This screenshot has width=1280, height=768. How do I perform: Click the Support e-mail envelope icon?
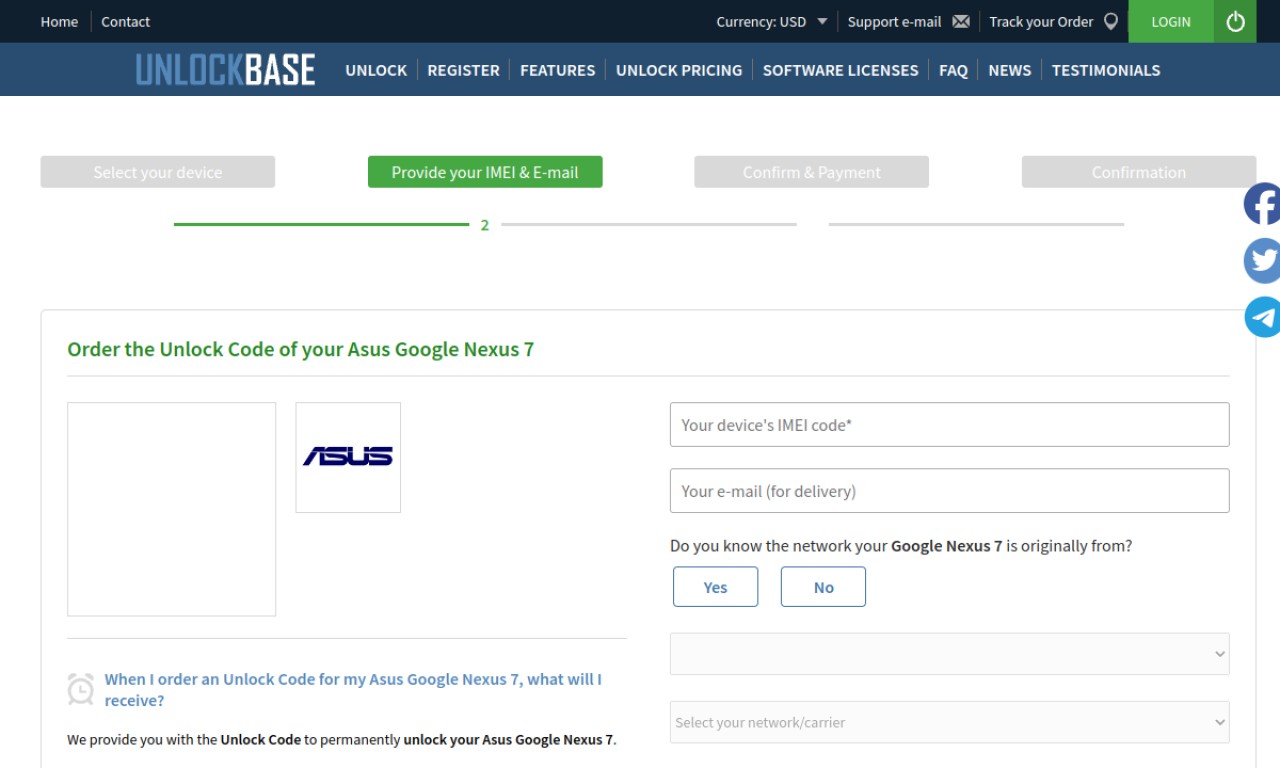(961, 21)
